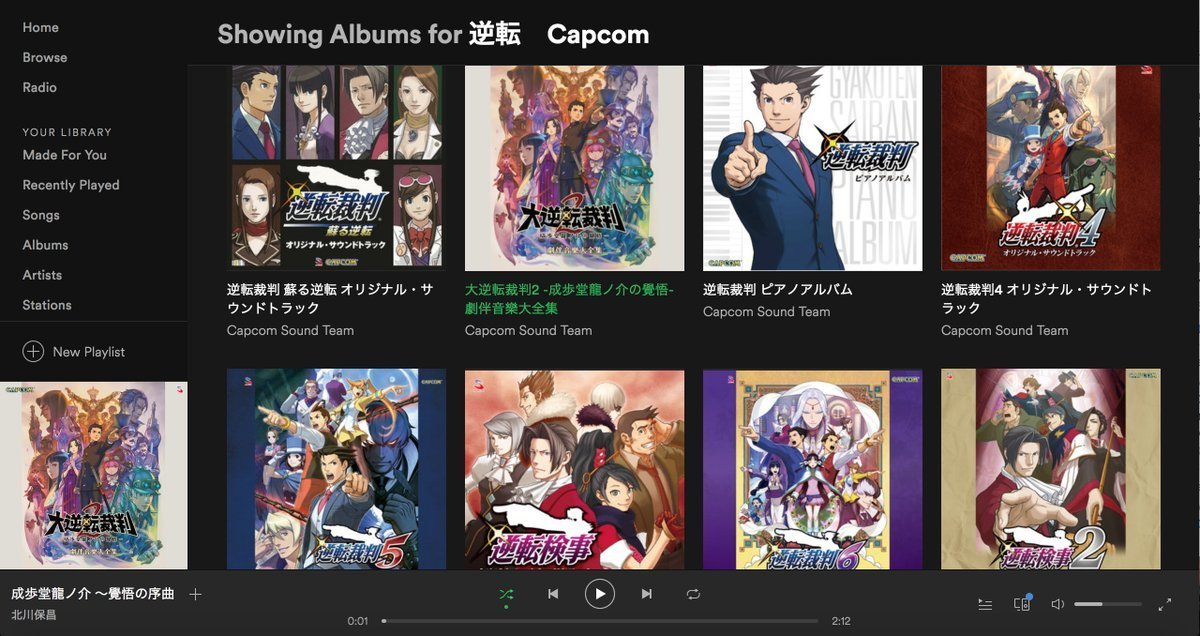Open now playing cover art in sidebar

(94, 475)
